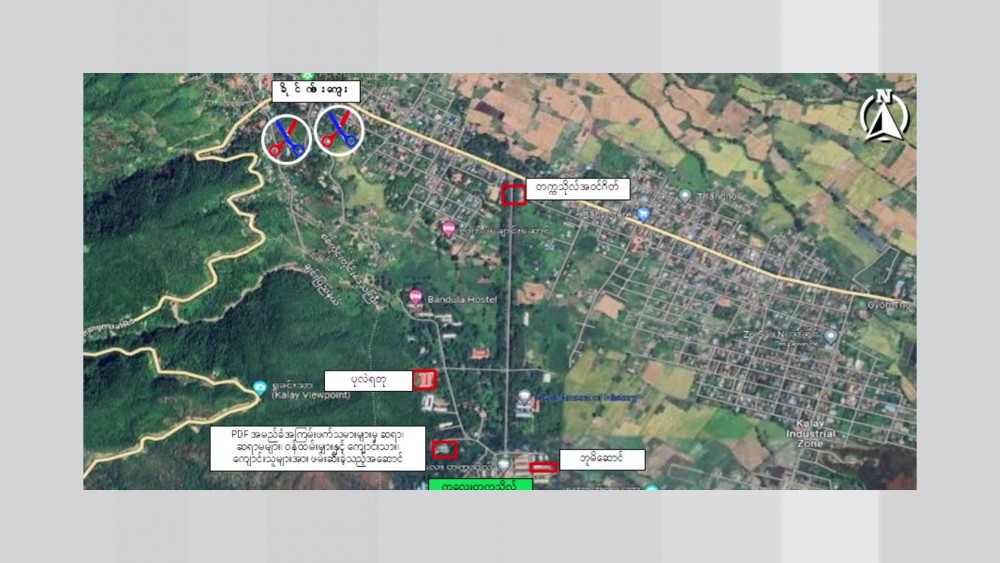Image resolution: width=1000 pixels, height=563 pixels.
Task: Click the right scissors marker icon
Action: click(x=337, y=130)
